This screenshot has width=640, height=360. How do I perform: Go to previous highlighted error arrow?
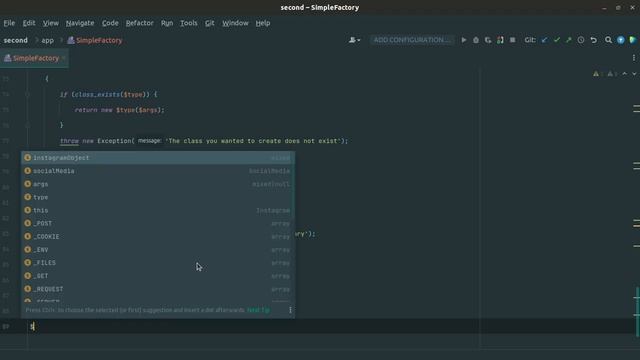pyautogui.click(x=625, y=74)
